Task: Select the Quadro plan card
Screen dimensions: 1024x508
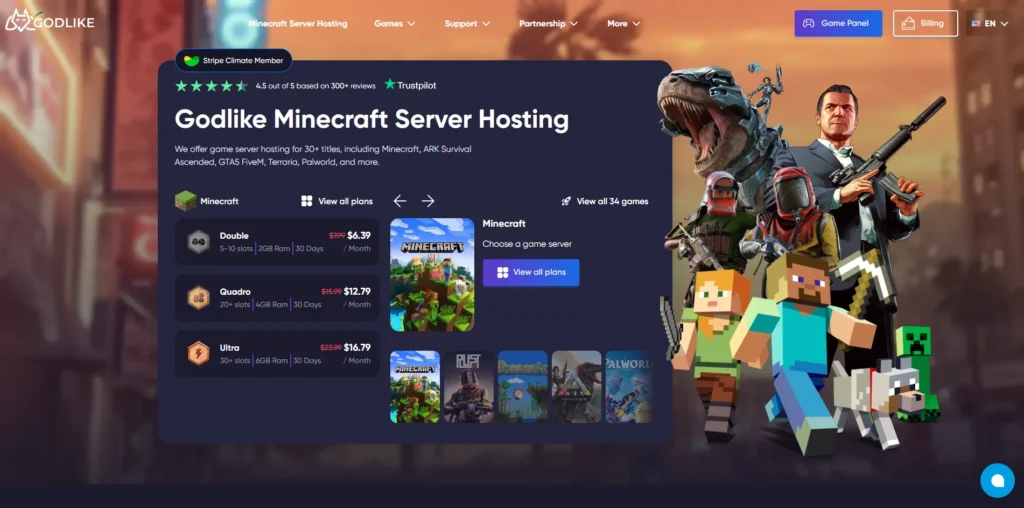Action: [x=277, y=298]
